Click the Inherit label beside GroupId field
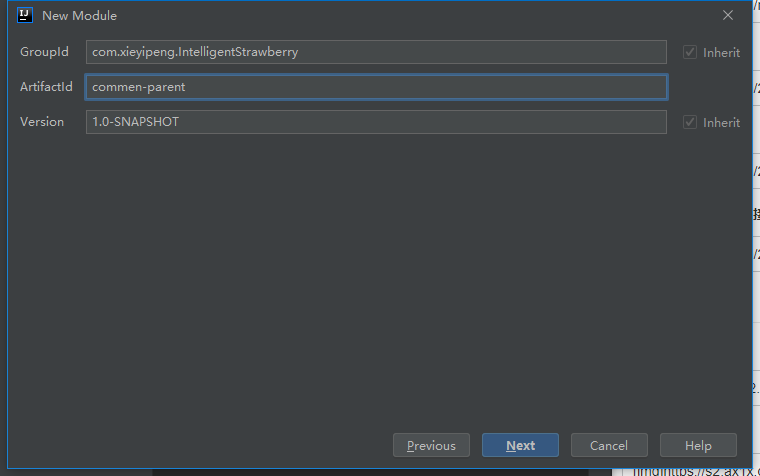 pos(721,52)
